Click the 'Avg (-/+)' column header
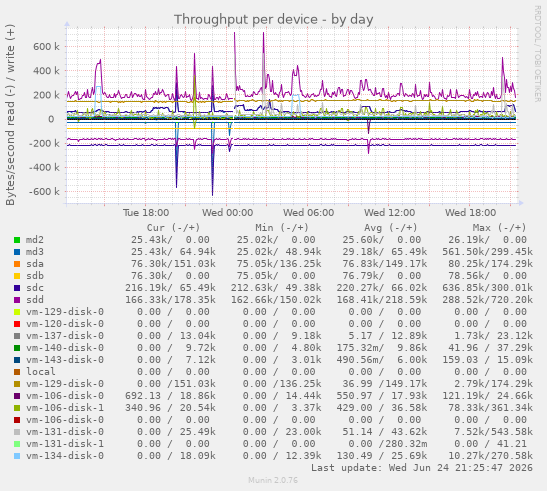Viewport: 547px width, 491px height. (391, 228)
